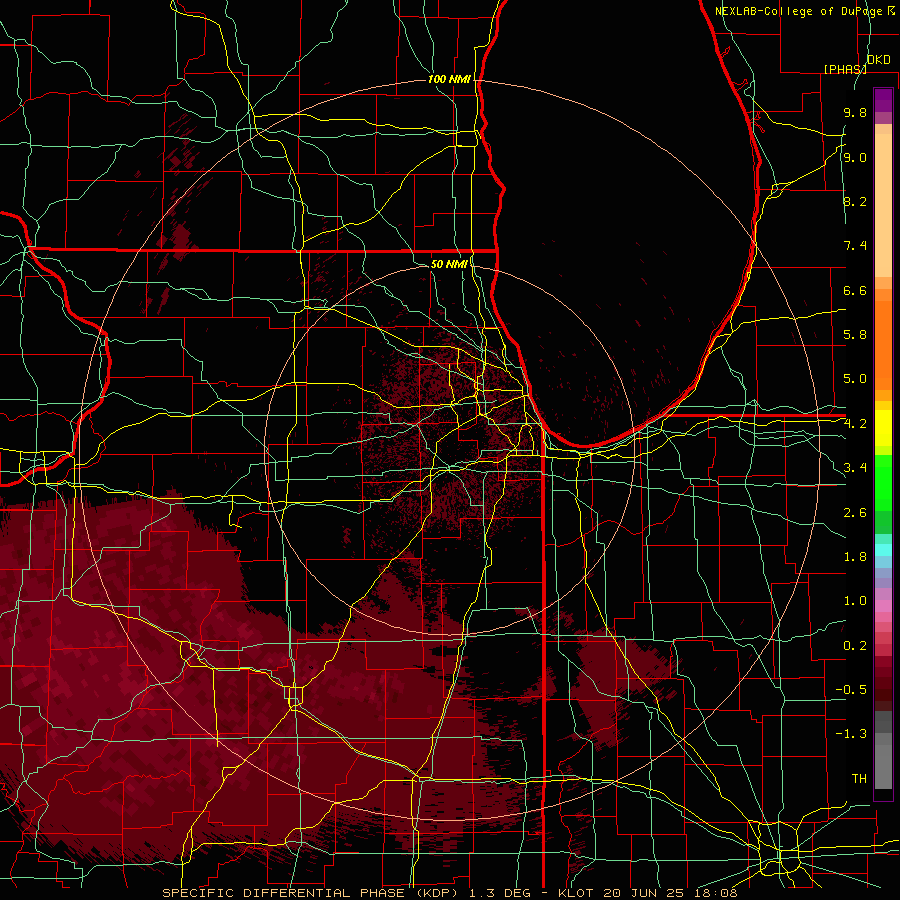Click the 7.4 scale value
The height and width of the screenshot is (900, 900).
pos(855,246)
